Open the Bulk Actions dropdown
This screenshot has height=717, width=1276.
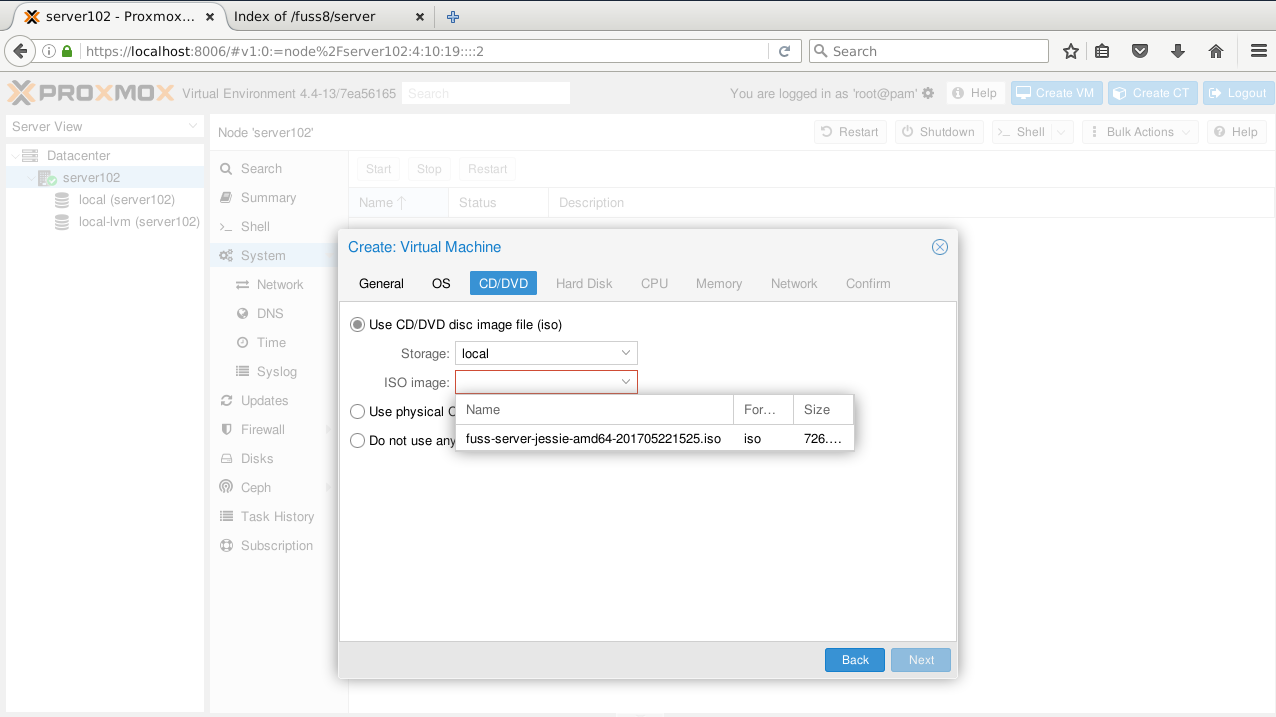[1140, 132]
